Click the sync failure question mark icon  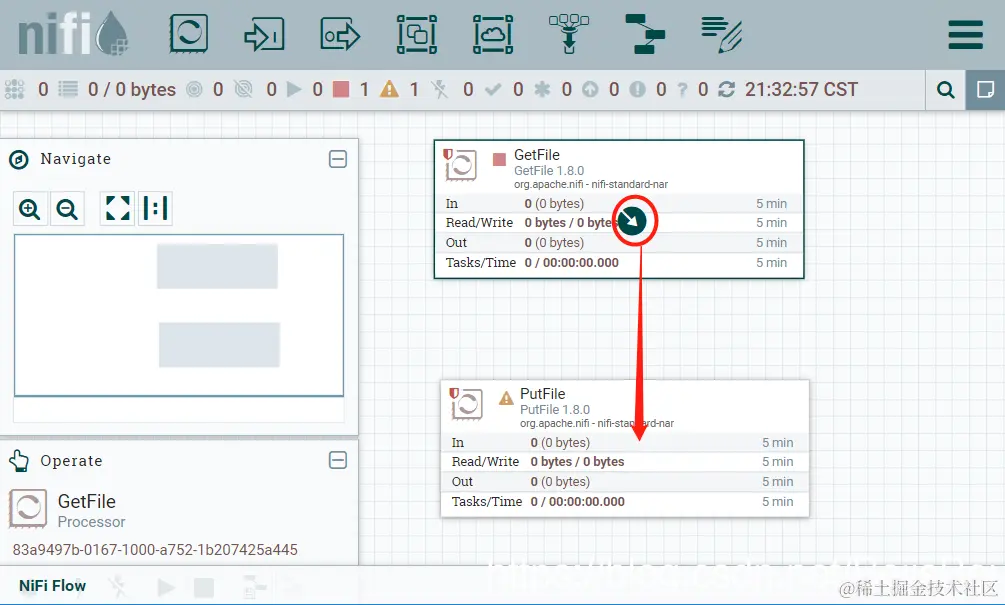click(683, 89)
